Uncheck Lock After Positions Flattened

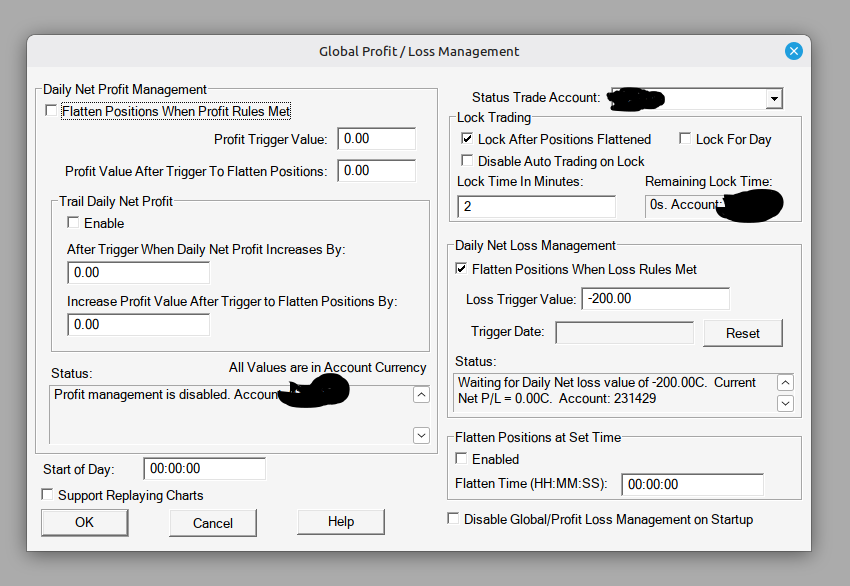[x=467, y=139]
